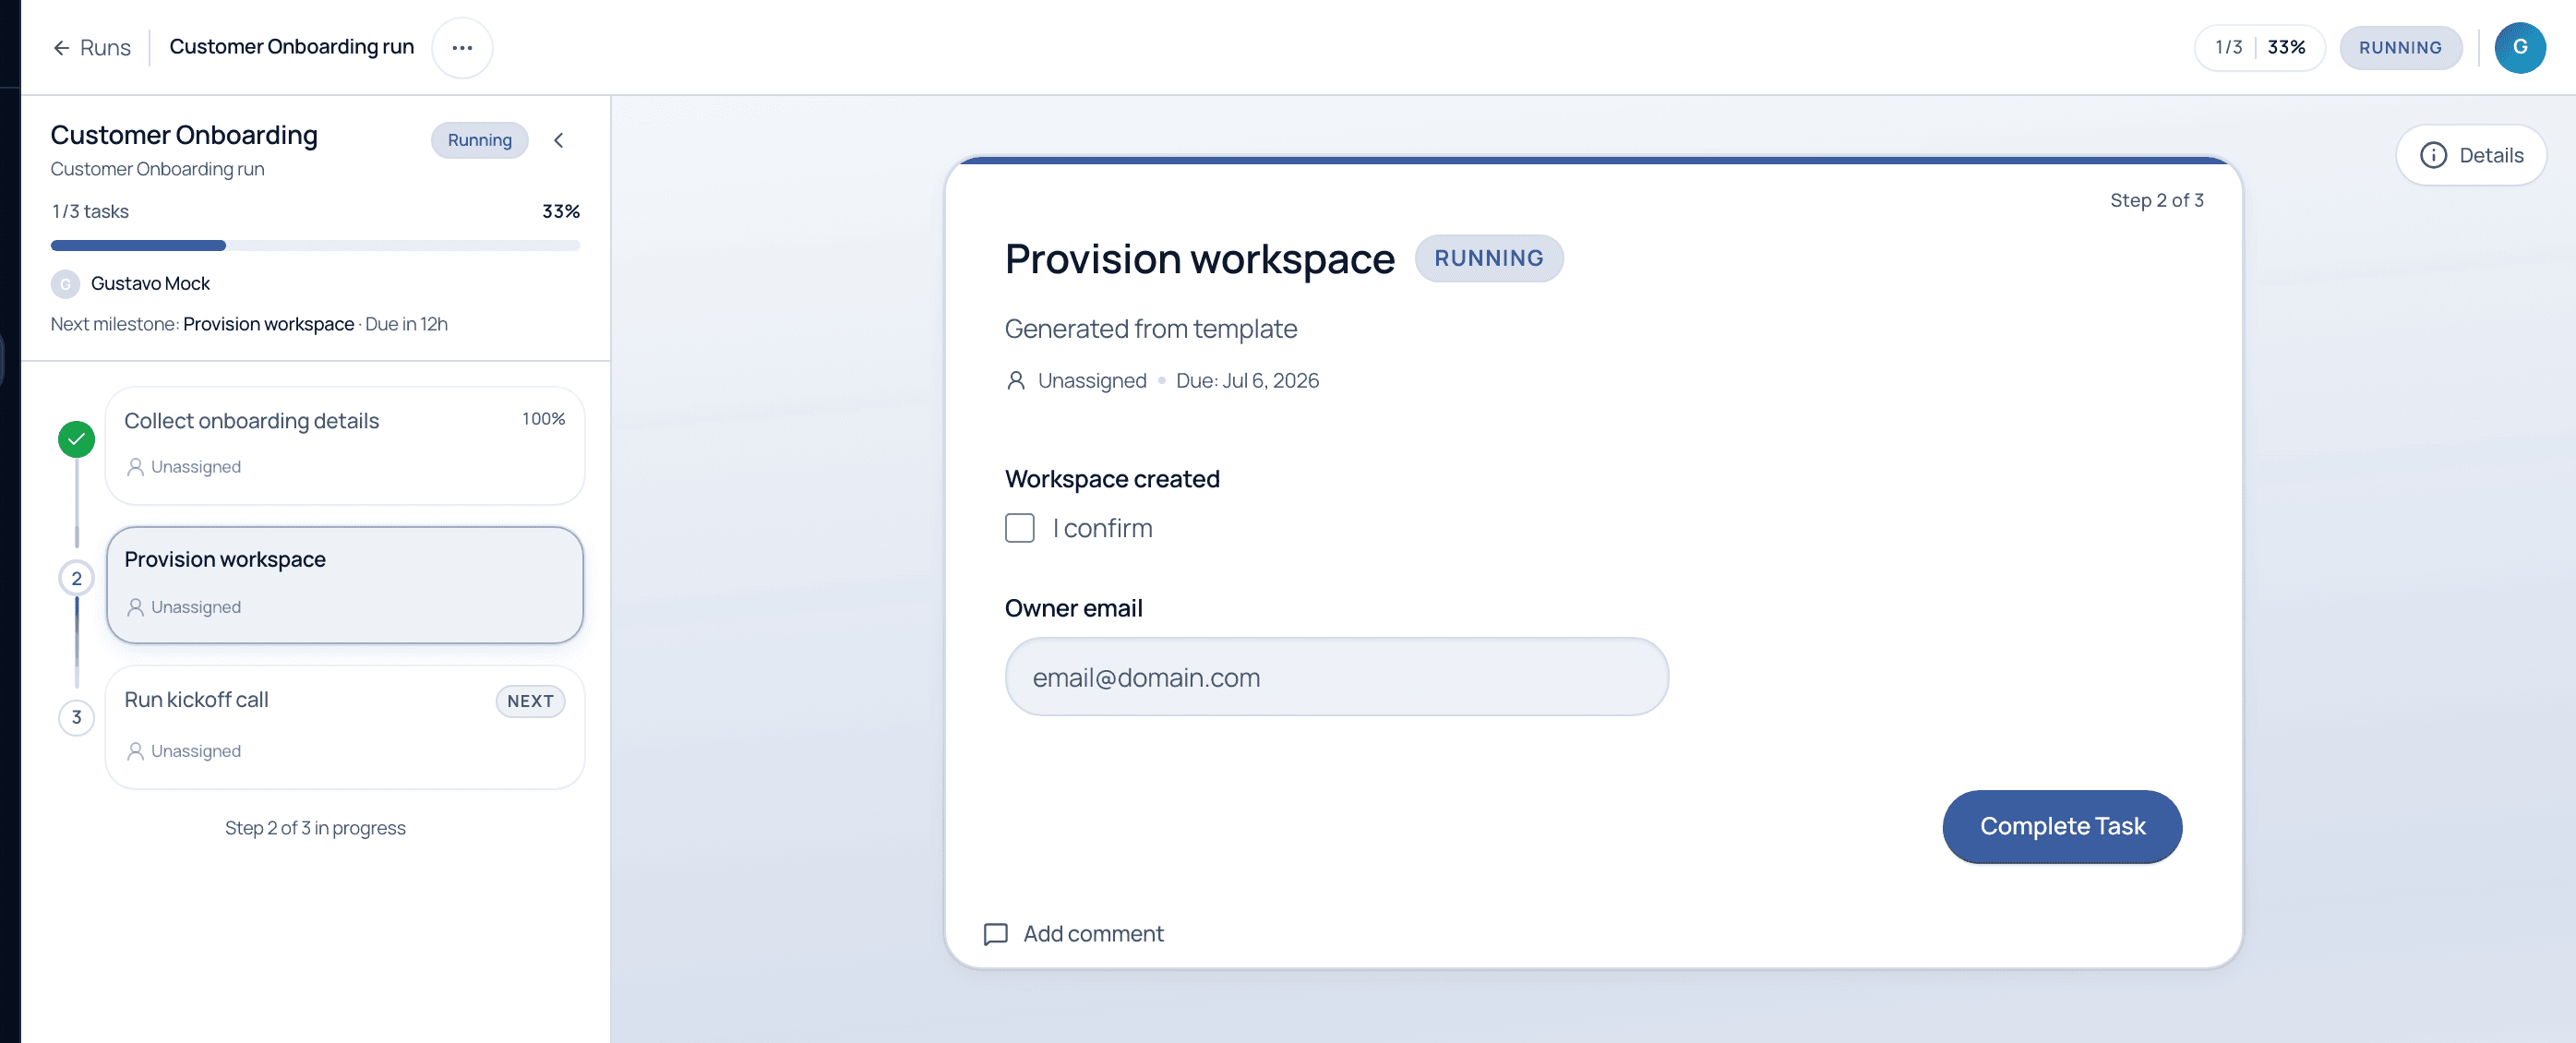Click Unassigned assignee in task header
2576x1043 pixels.
click(1091, 381)
